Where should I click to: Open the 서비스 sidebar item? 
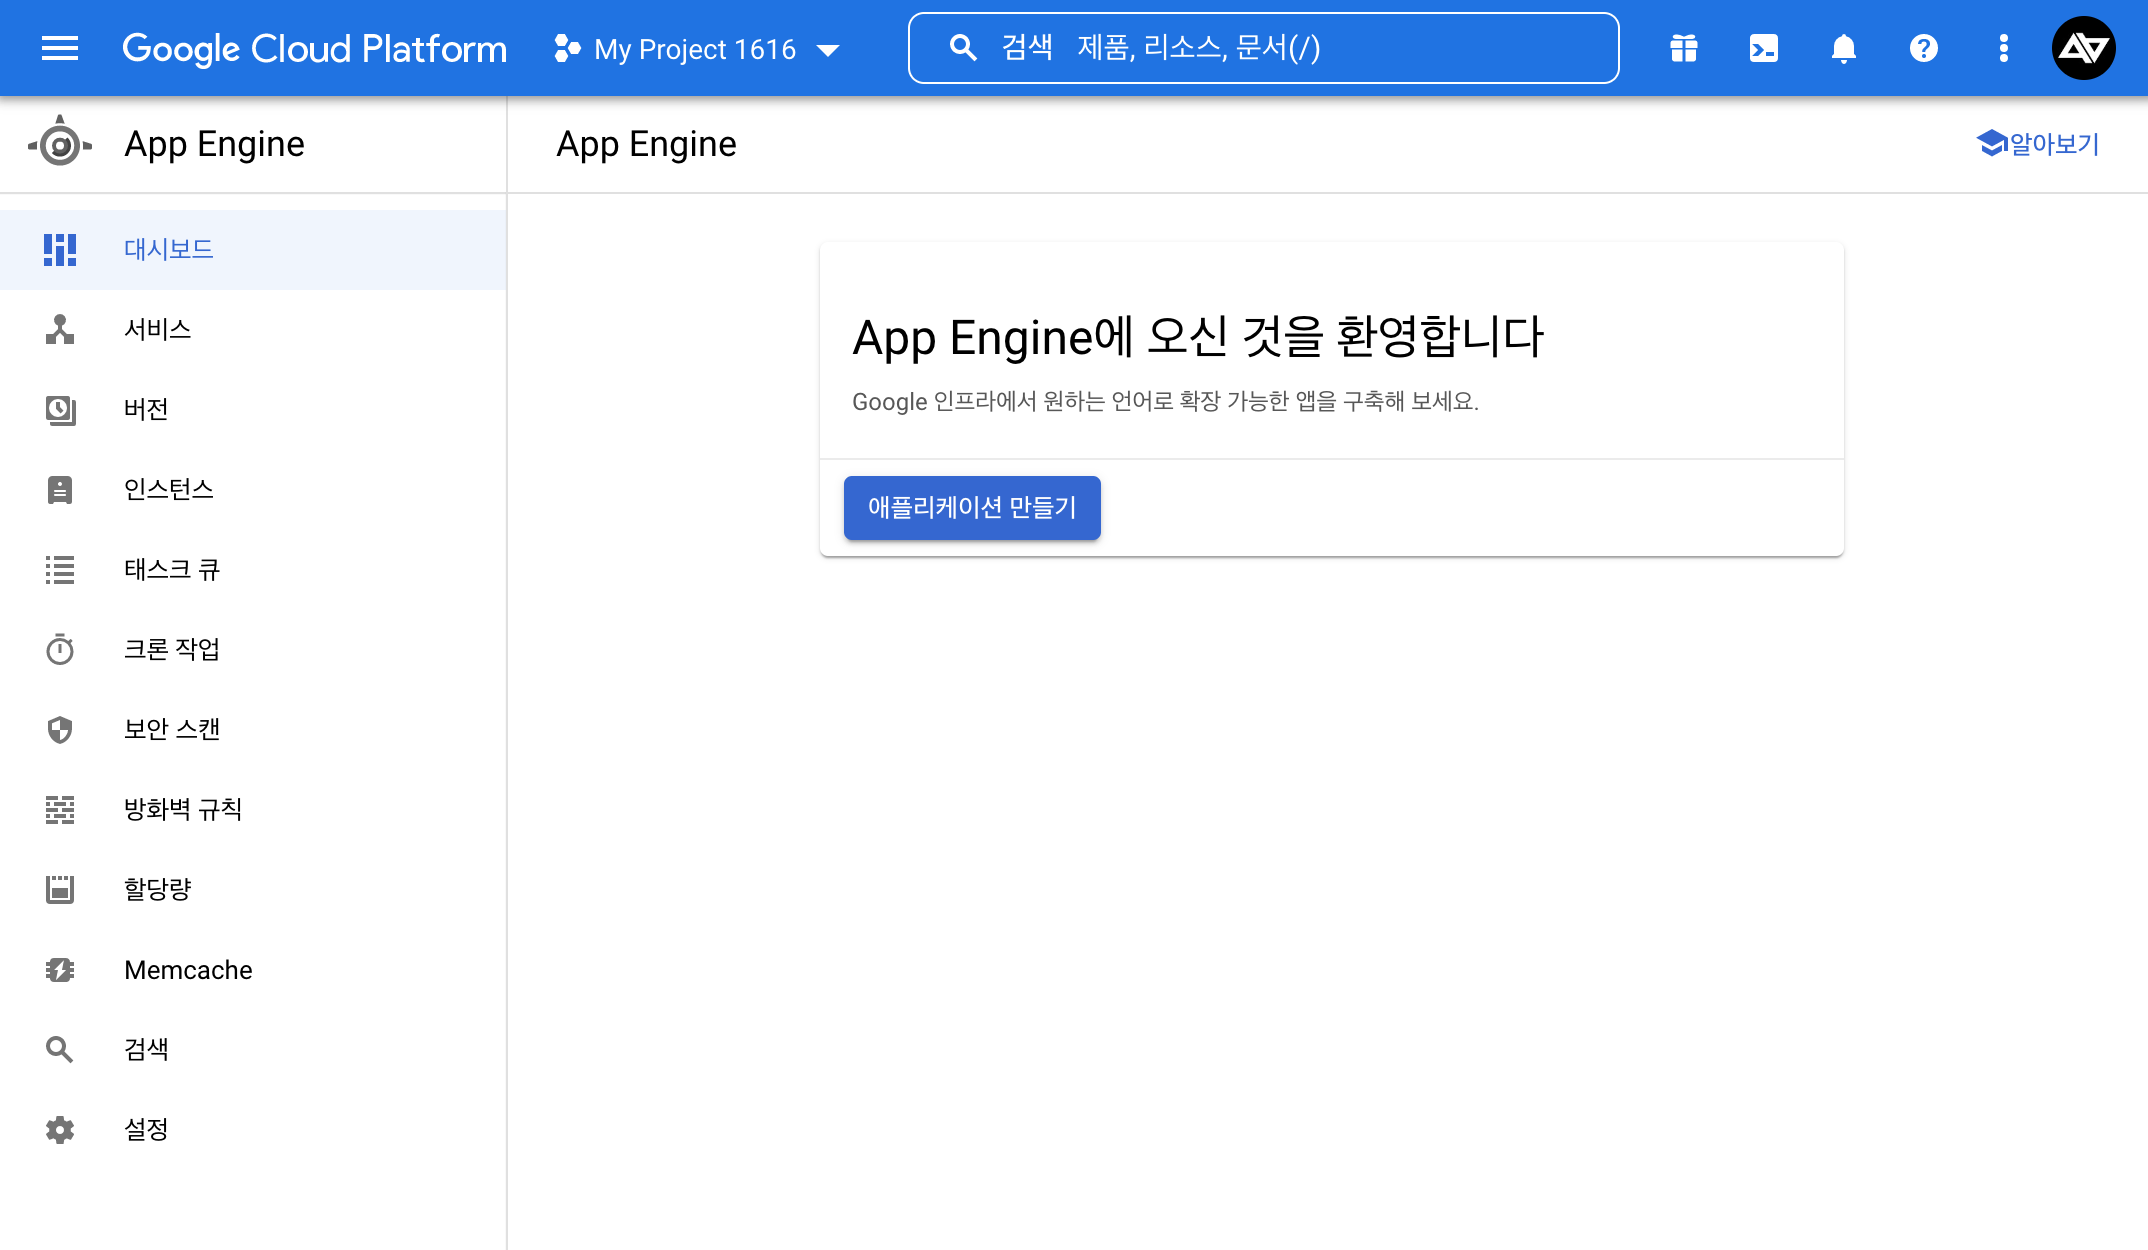(158, 329)
